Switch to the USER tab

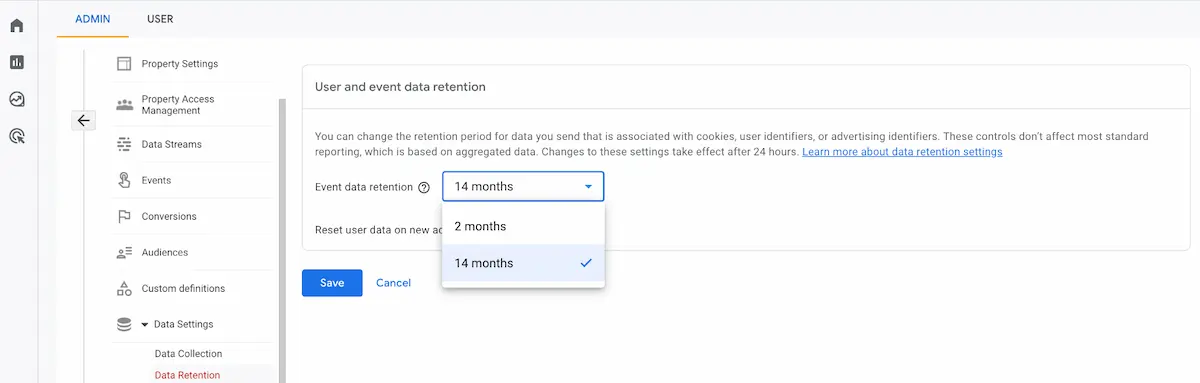159,18
